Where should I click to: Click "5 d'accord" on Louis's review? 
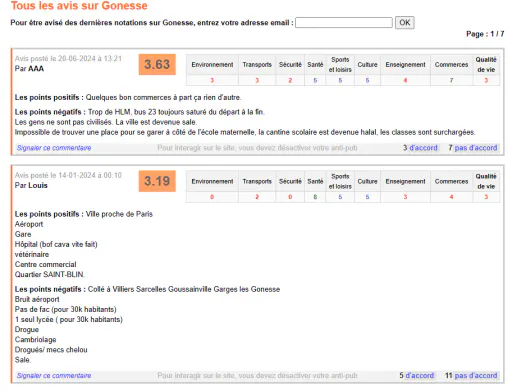click(417, 376)
